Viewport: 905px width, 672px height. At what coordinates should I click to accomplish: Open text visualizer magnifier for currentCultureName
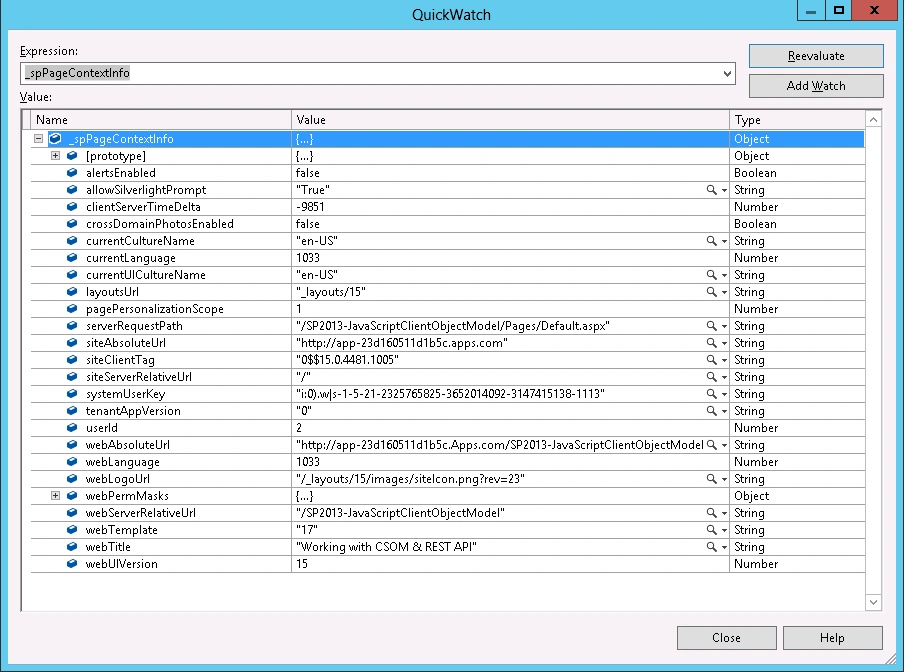click(712, 241)
